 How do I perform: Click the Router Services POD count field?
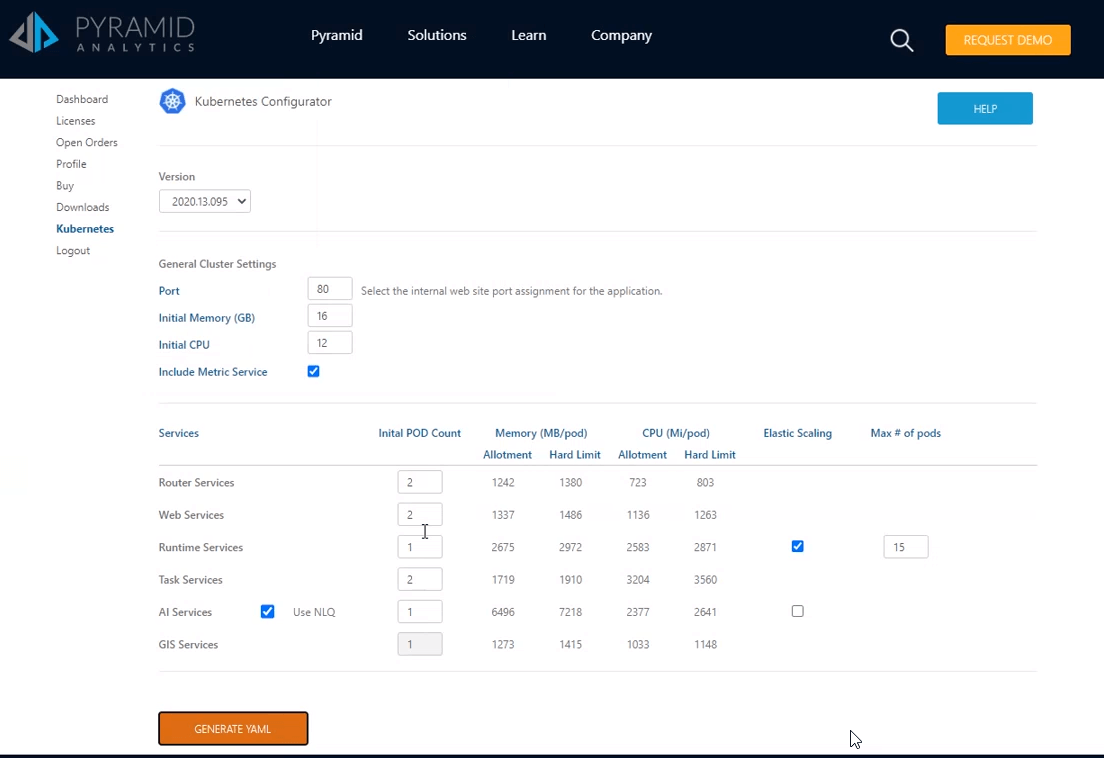pyautogui.click(x=420, y=482)
